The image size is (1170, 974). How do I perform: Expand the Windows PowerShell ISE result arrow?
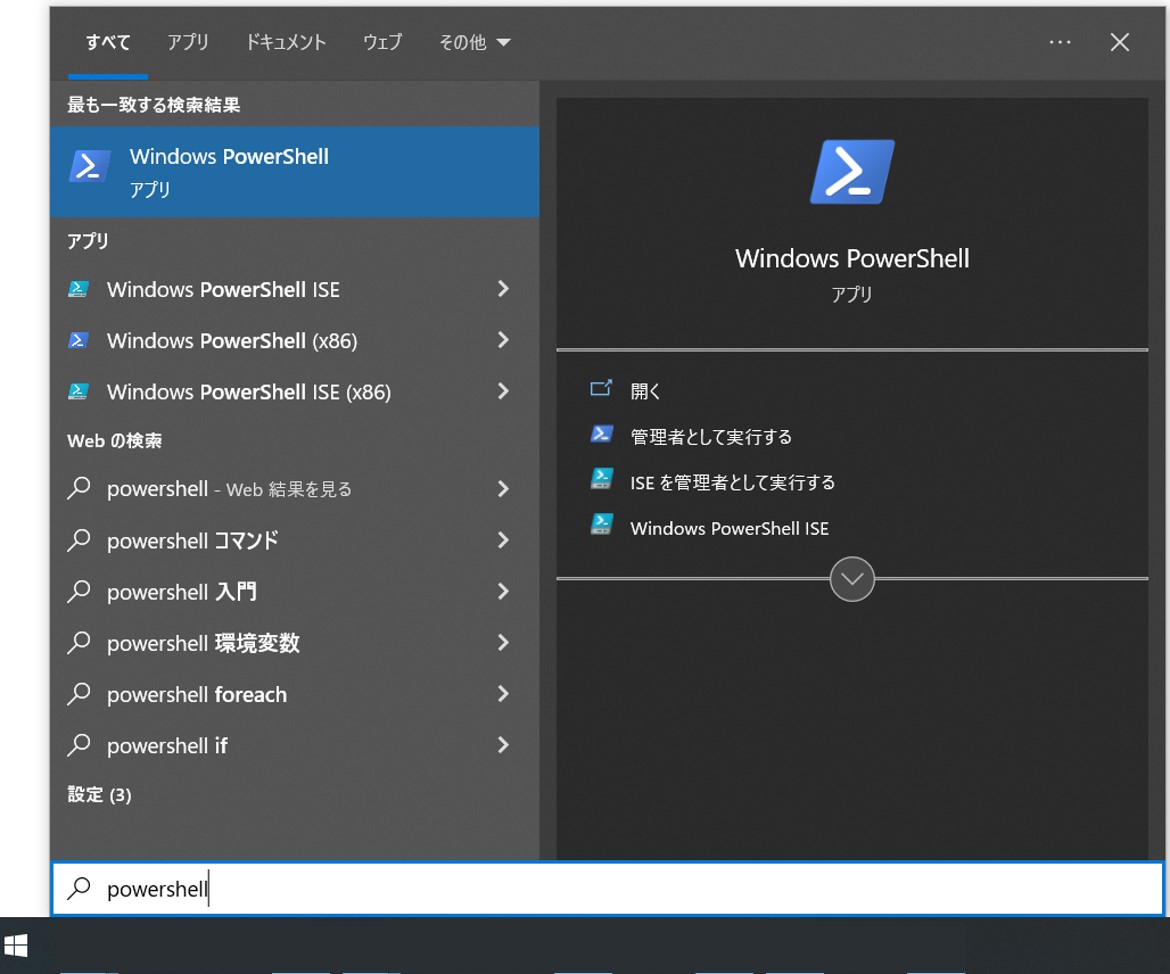pyautogui.click(x=503, y=289)
